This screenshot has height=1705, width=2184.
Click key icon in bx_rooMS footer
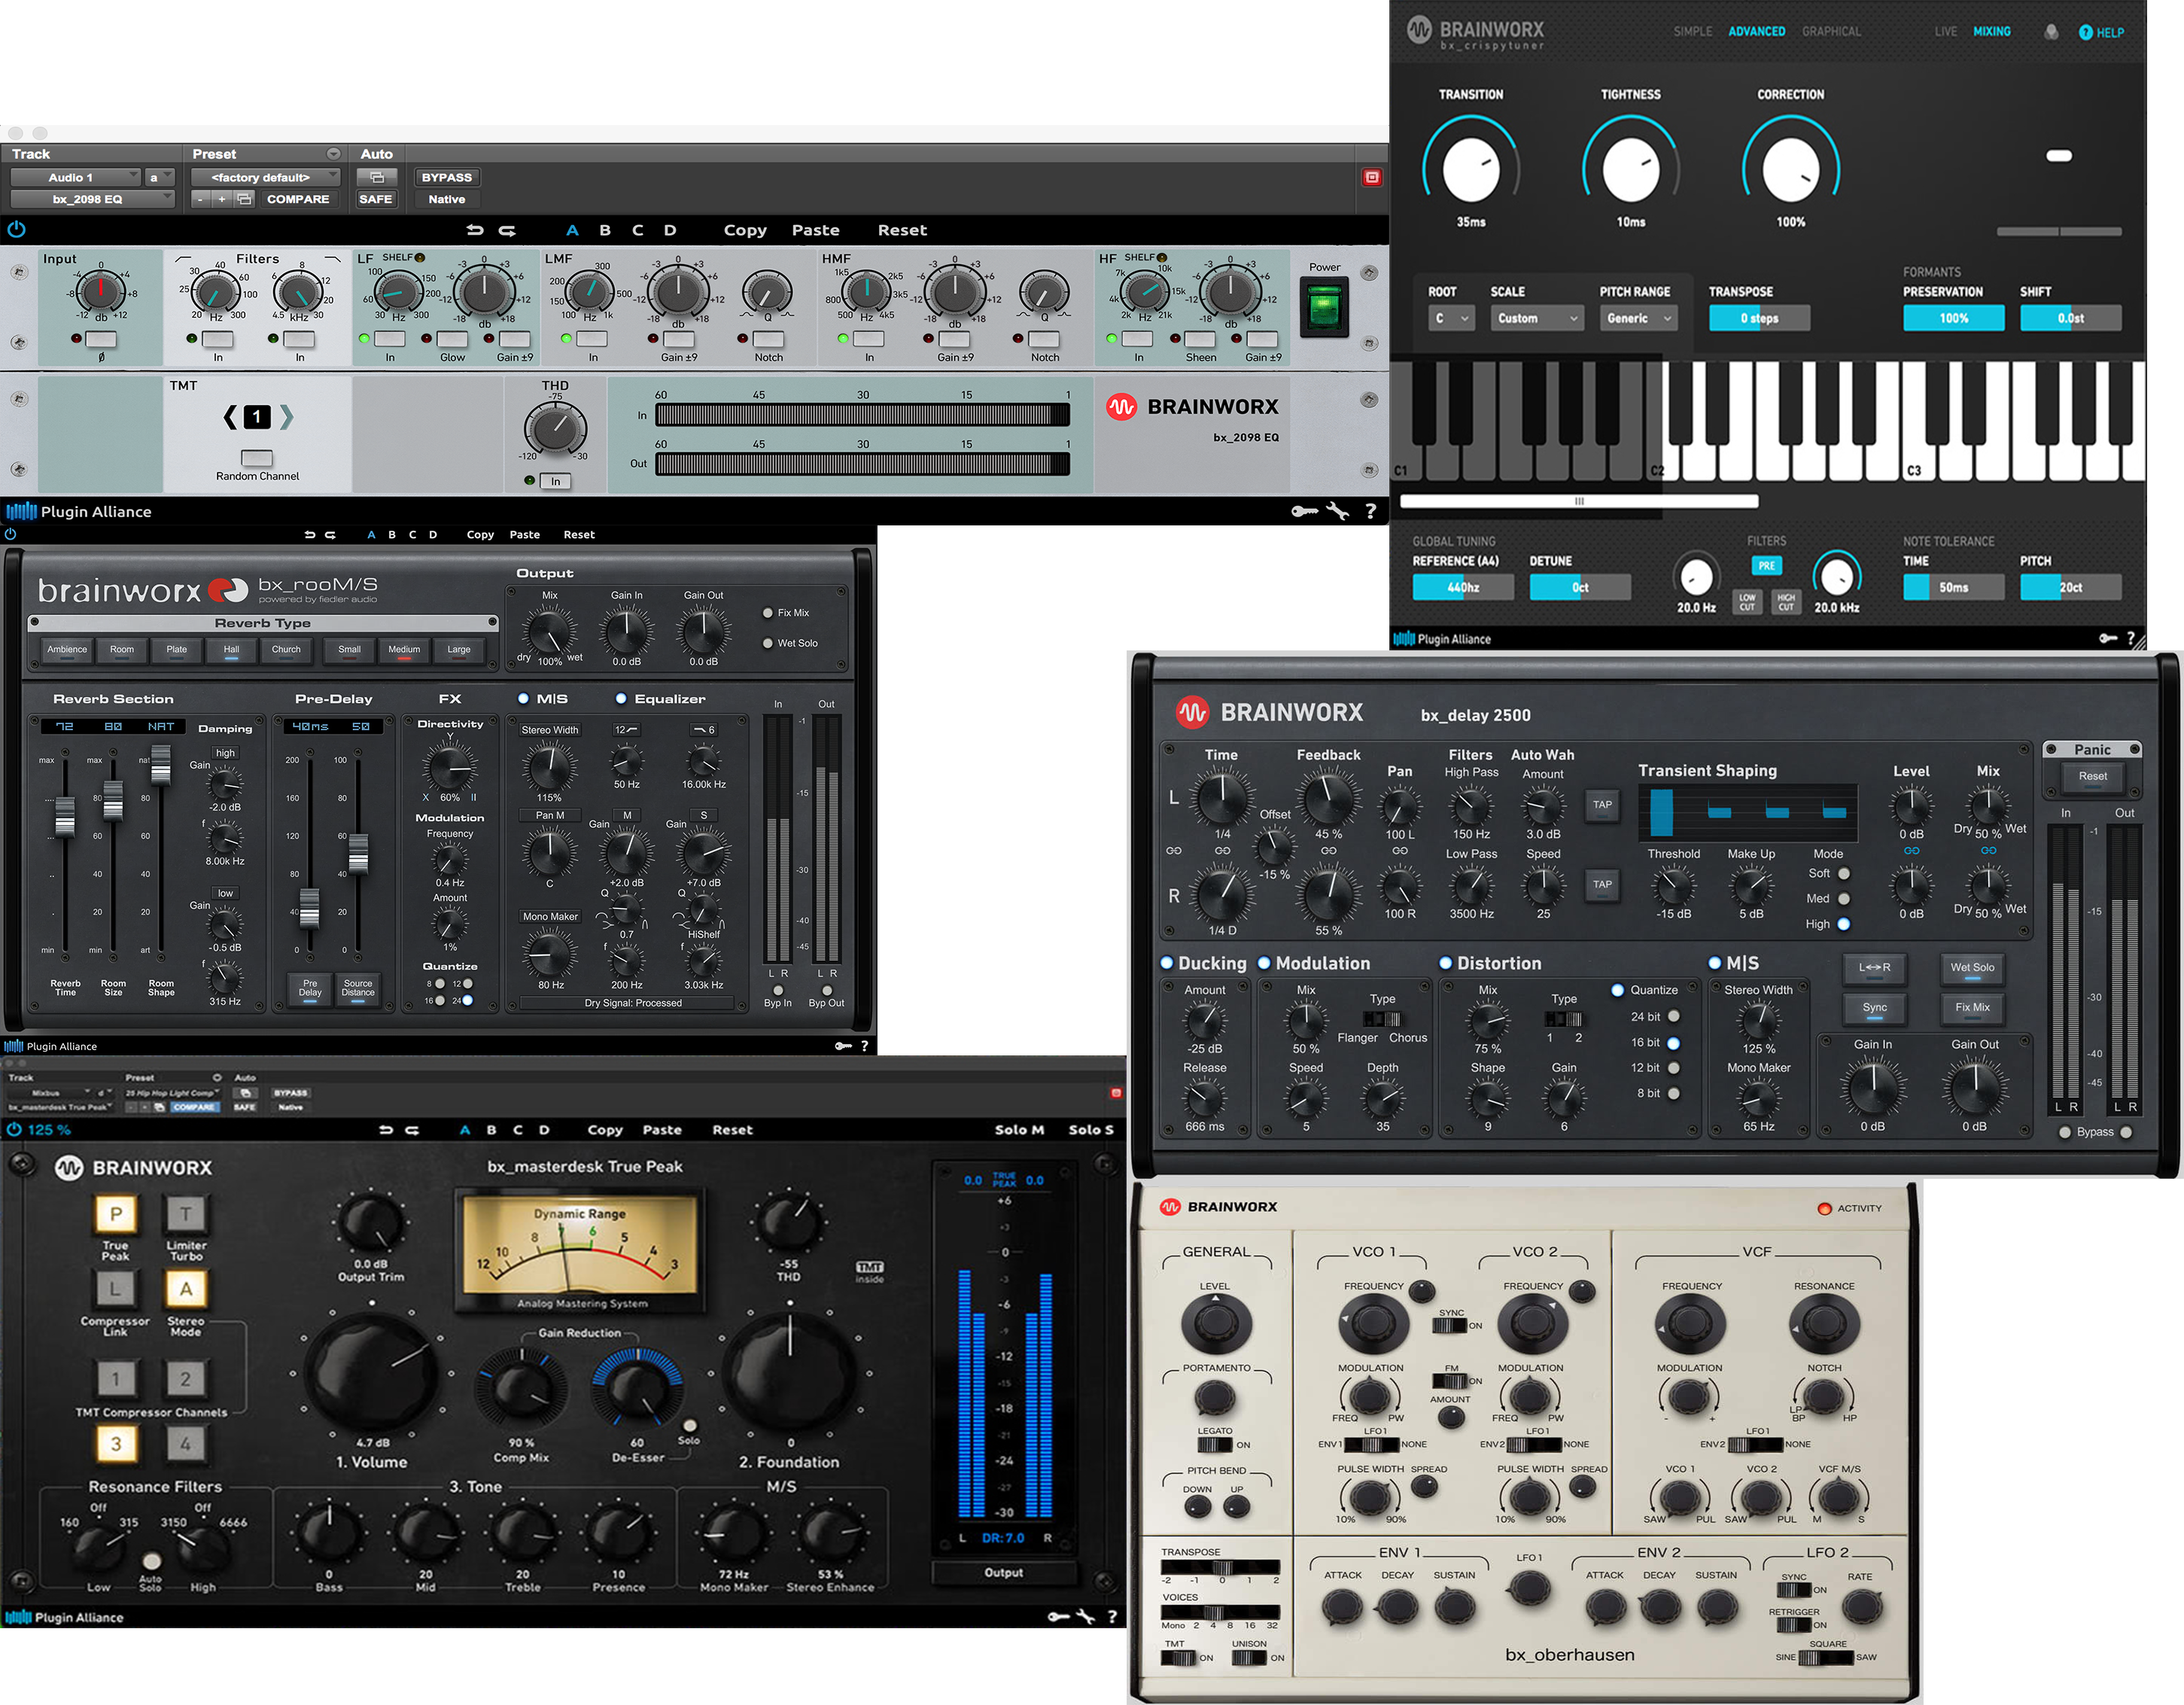point(843,1046)
